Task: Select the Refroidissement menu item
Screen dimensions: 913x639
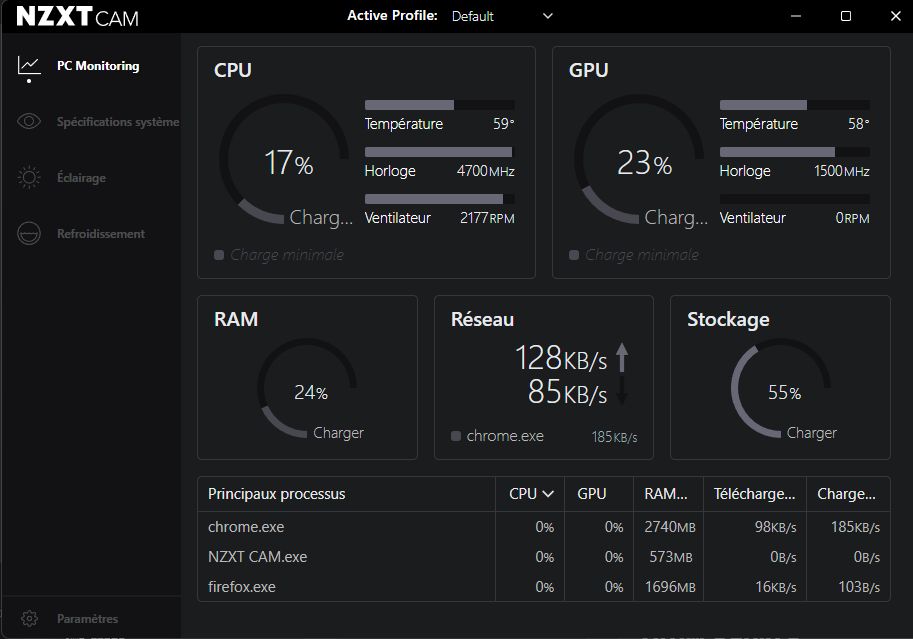Action: (x=100, y=234)
